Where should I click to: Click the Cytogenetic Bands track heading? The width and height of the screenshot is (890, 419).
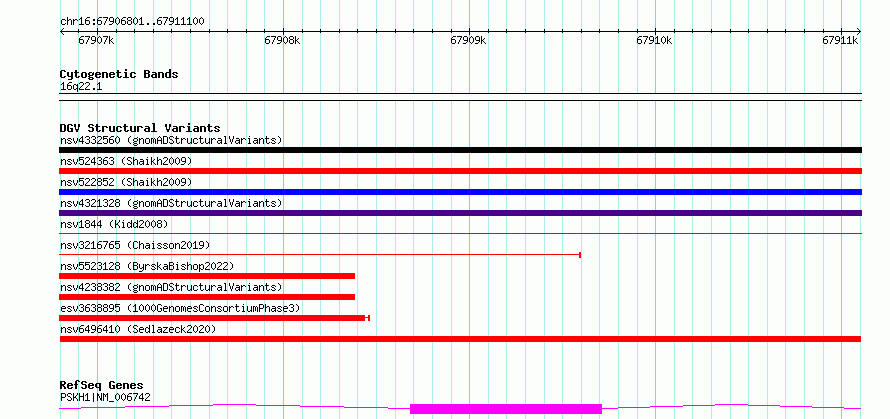tap(119, 74)
